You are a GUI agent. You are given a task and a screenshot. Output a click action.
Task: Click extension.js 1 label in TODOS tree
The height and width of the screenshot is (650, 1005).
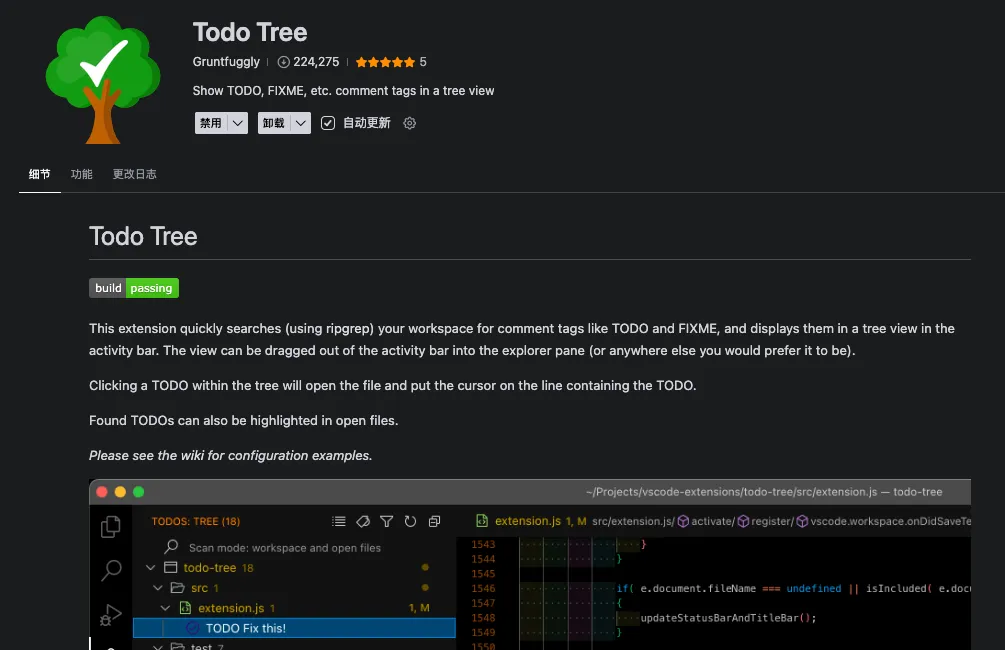237,608
